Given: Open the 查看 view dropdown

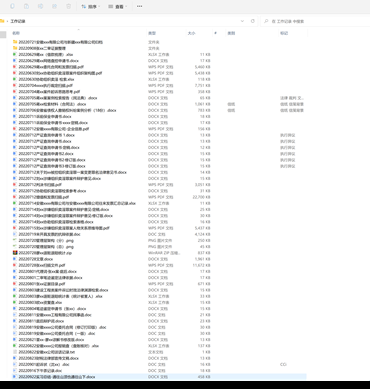Looking at the screenshot, I should [117, 6].
